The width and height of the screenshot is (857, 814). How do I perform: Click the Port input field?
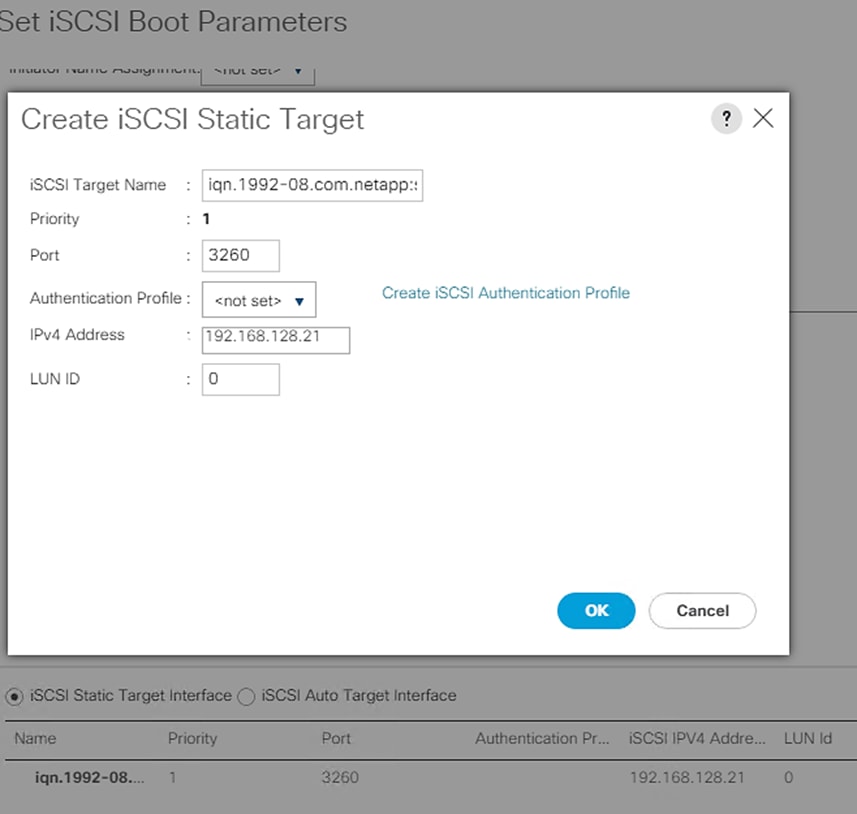tap(240, 255)
